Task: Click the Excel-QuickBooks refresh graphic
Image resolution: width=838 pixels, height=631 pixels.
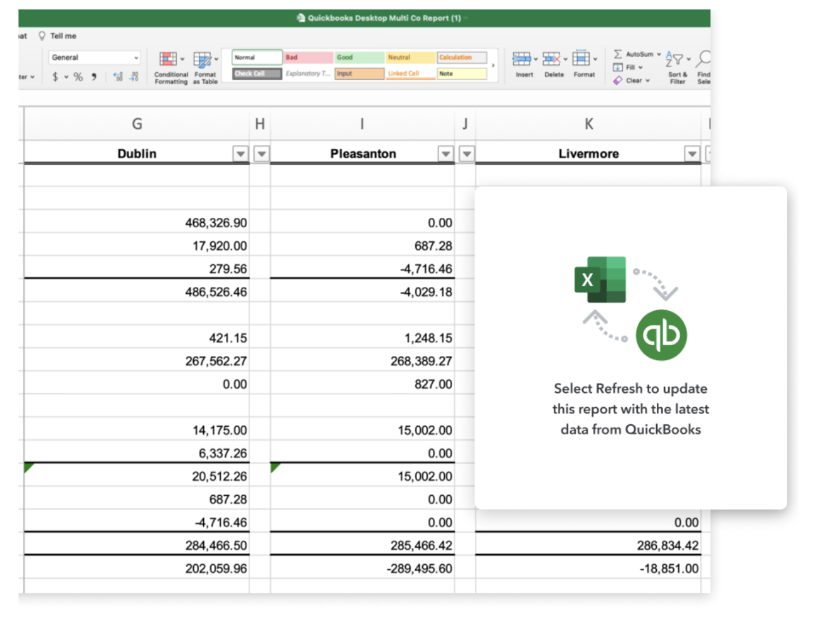Action: [x=631, y=308]
